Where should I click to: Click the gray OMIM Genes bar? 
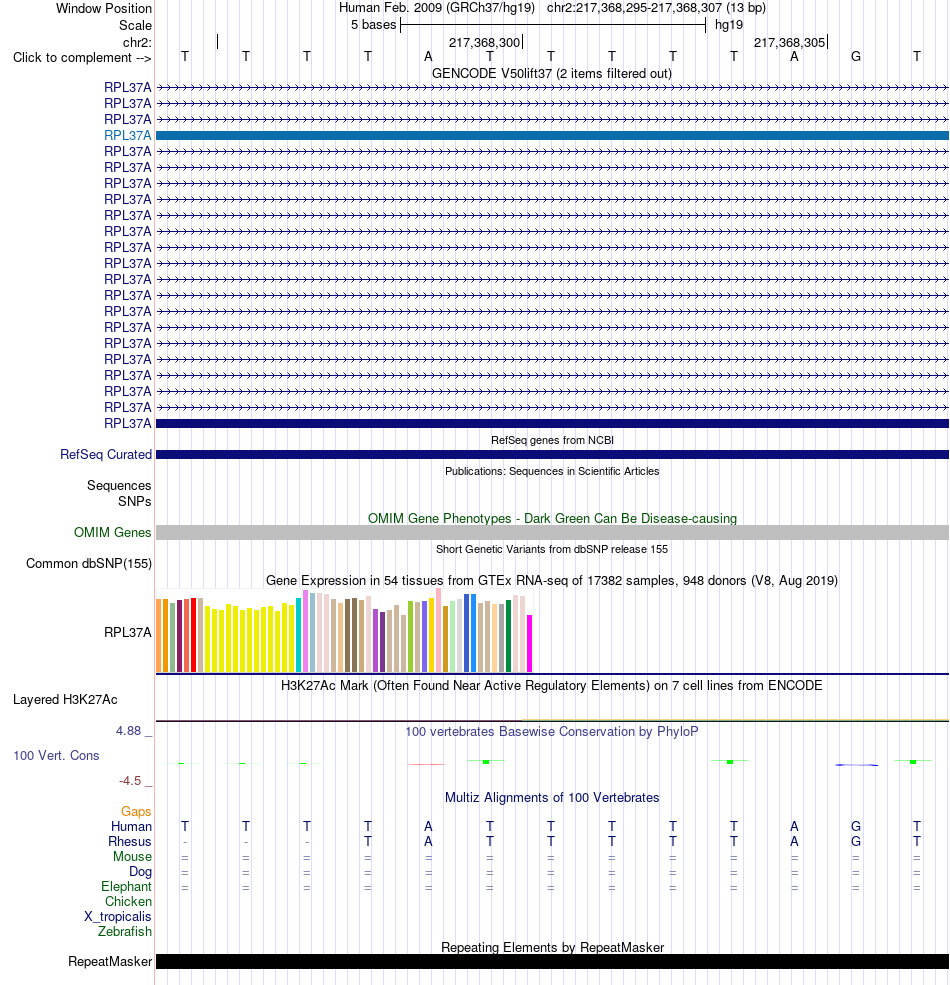[x=552, y=532]
